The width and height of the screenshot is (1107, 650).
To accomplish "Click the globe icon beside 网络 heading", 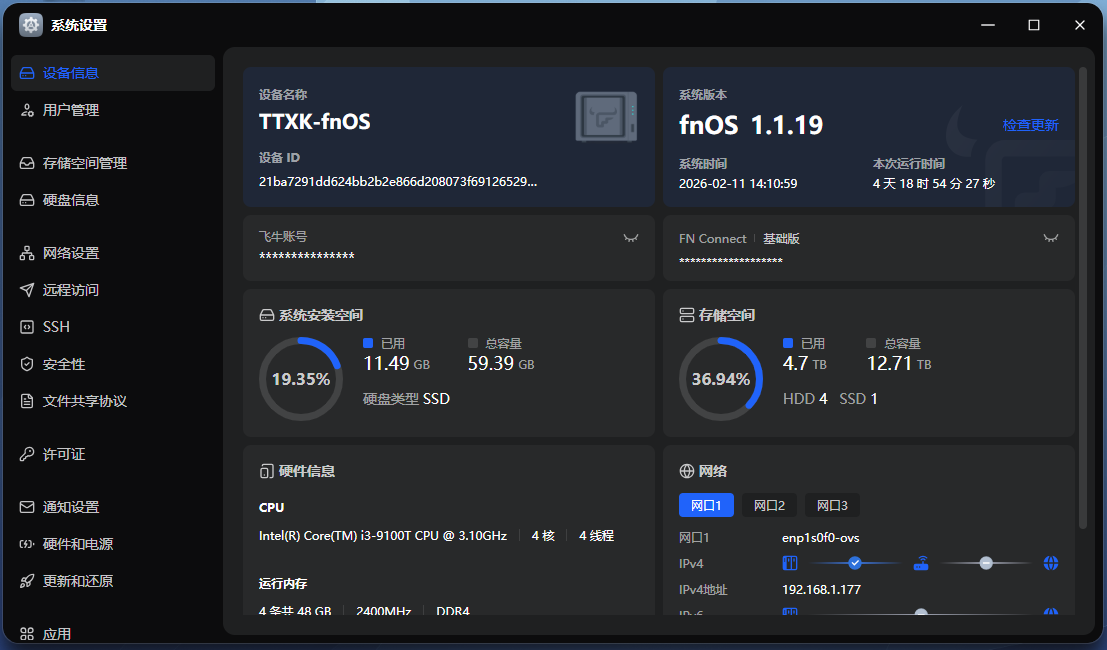I will coord(686,471).
